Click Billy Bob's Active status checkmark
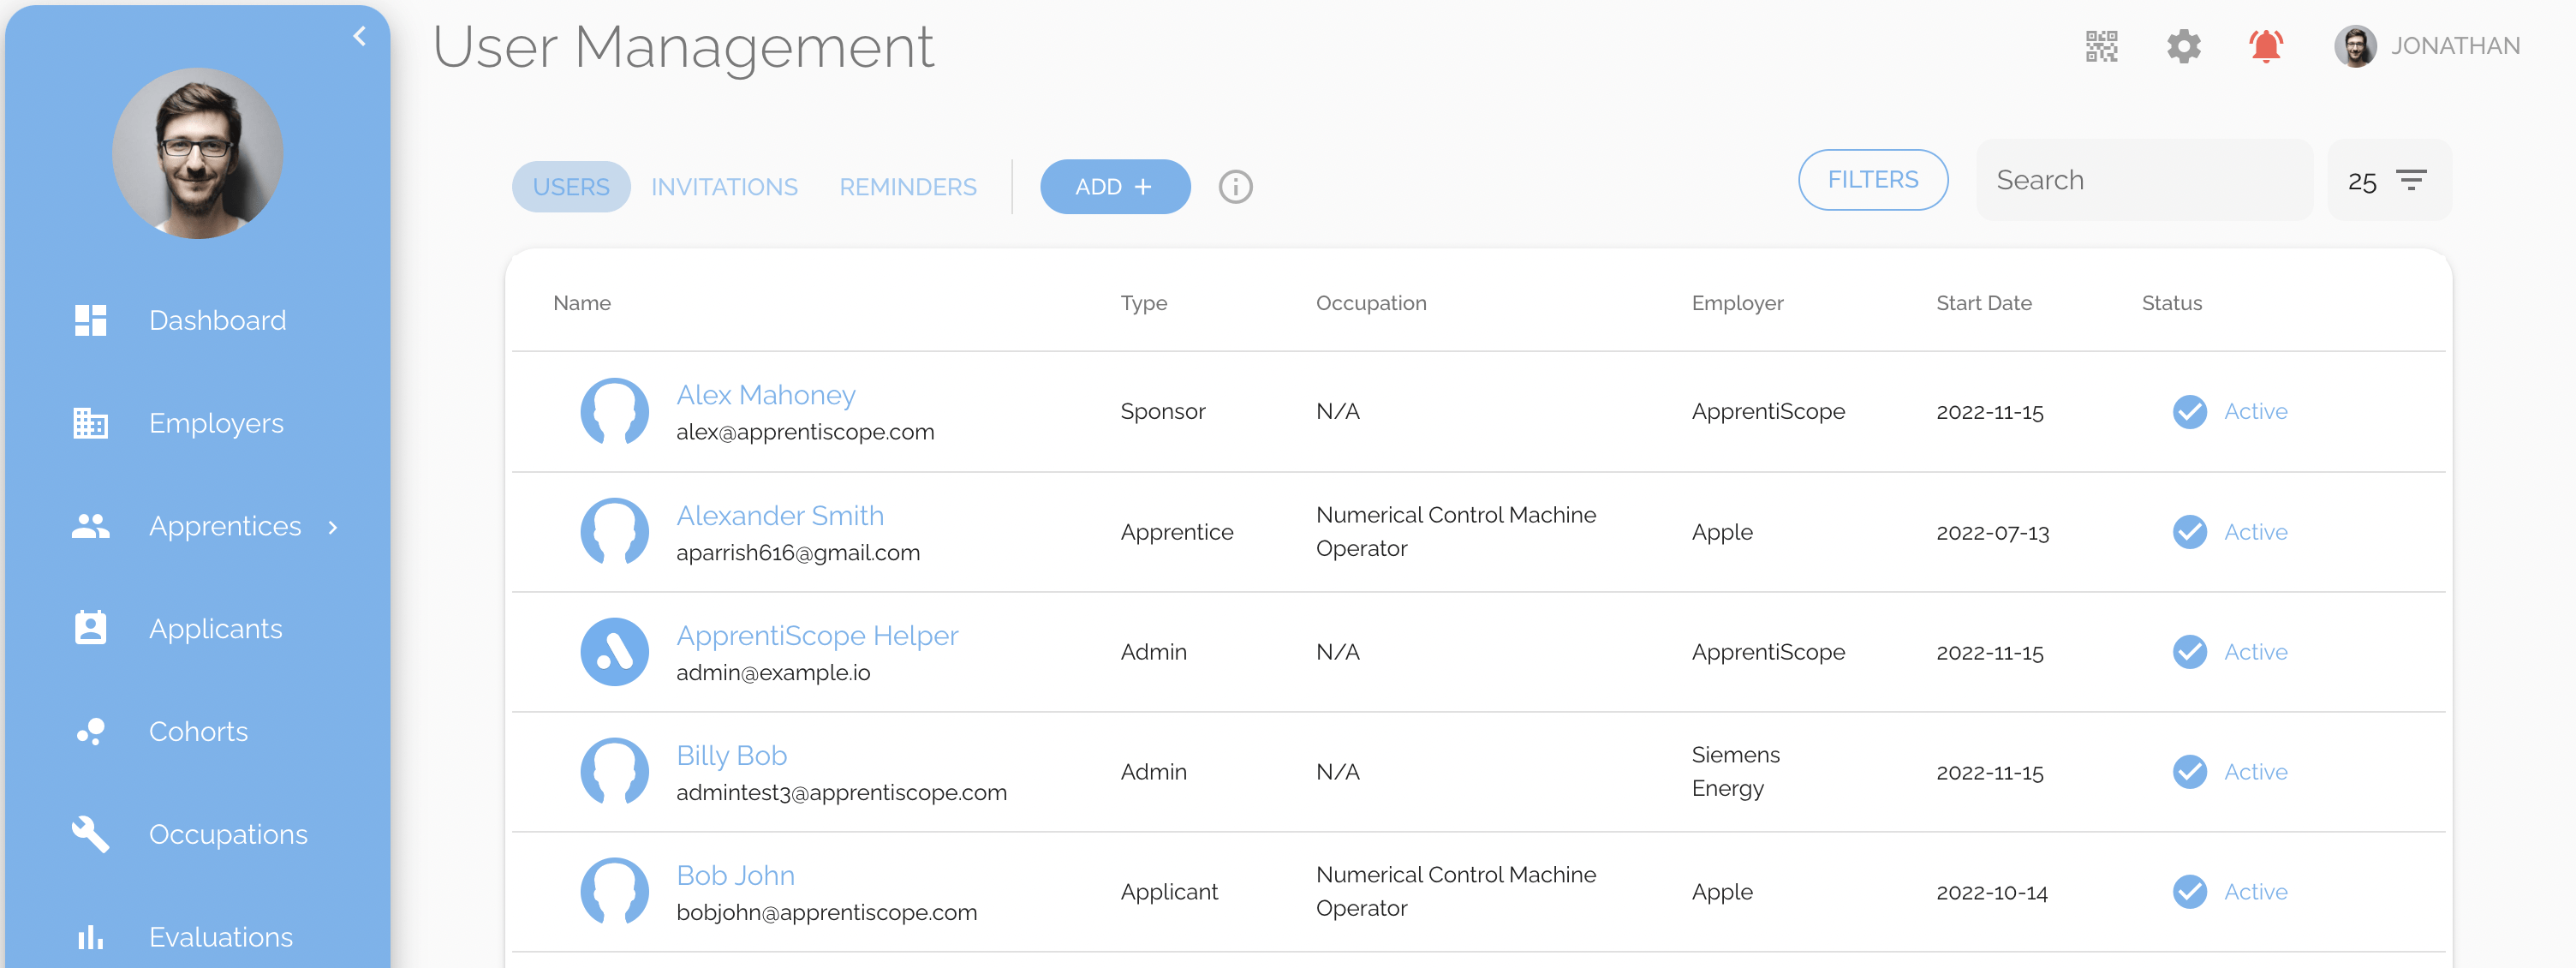 (x=2189, y=772)
